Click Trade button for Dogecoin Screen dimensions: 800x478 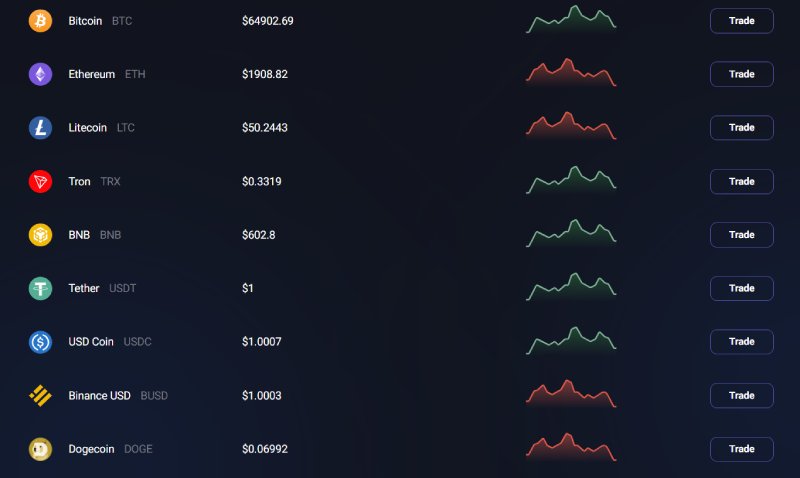coord(741,449)
